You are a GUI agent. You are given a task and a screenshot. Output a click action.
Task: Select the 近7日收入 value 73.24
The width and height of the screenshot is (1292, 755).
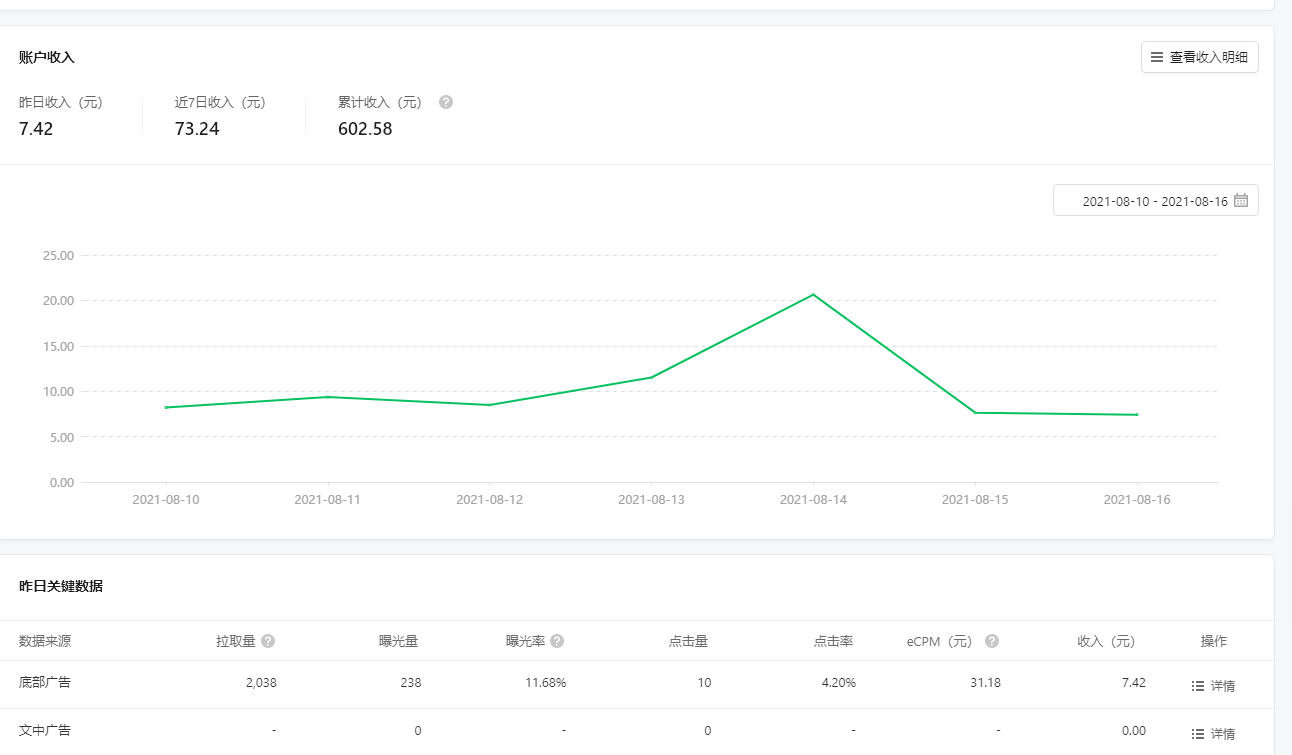197,129
